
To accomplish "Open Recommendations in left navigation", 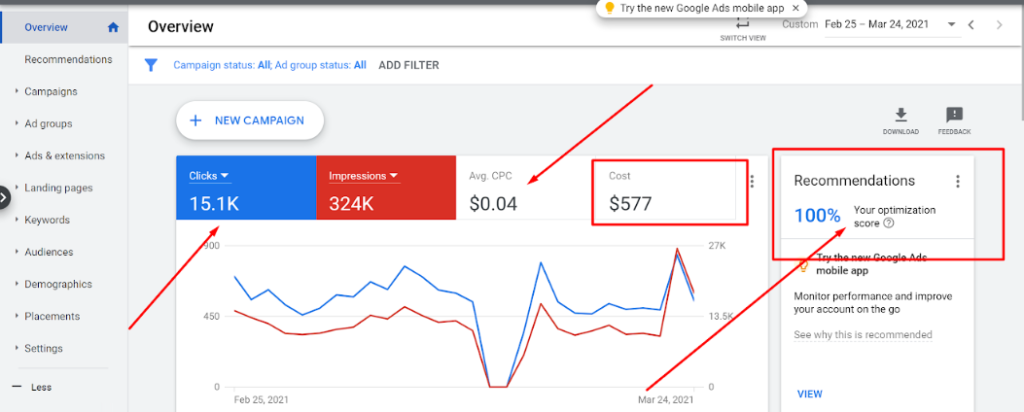I will click(68, 59).
